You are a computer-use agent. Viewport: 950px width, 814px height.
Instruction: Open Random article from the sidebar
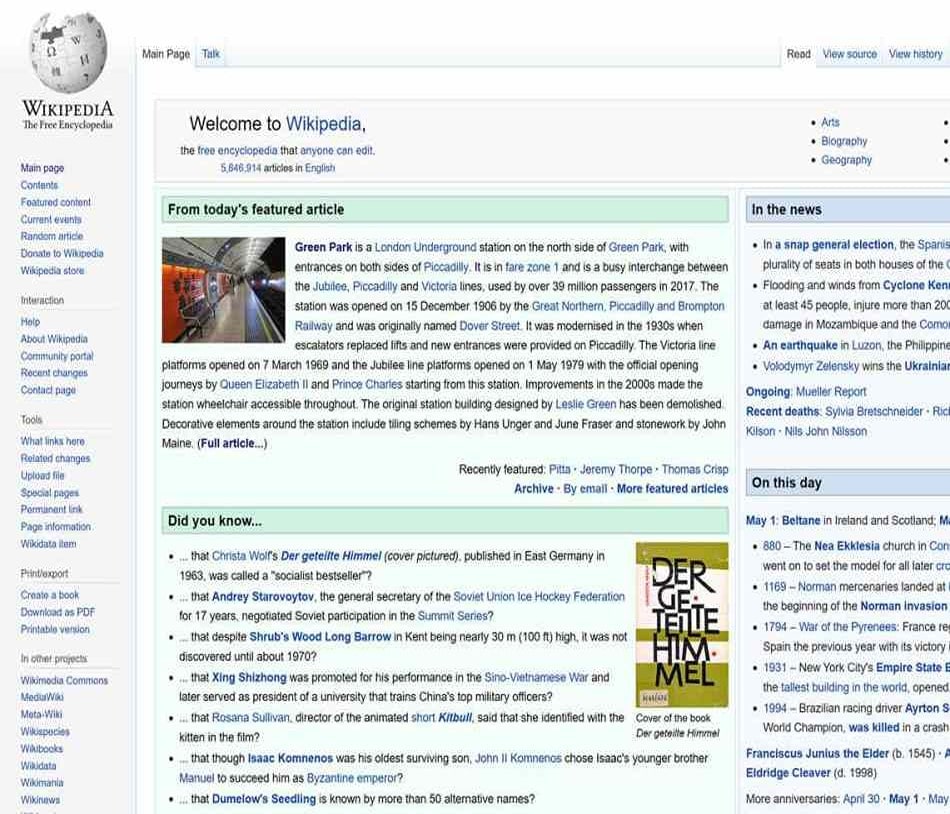[53, 236]
